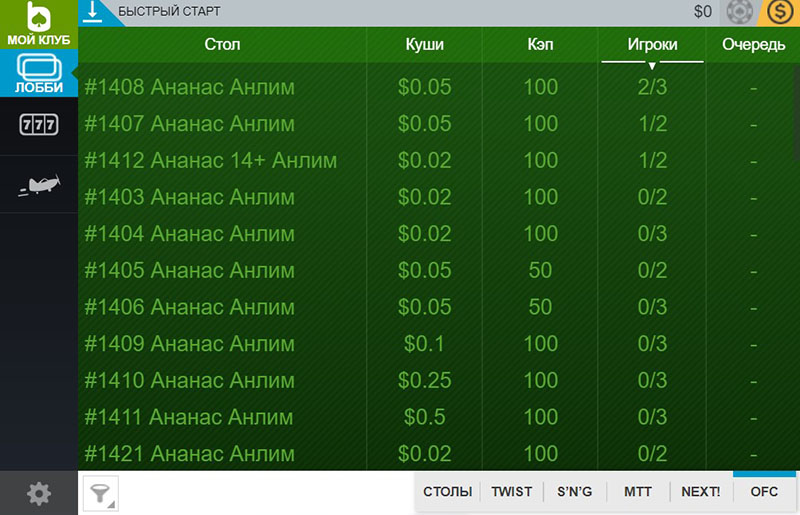The height and width of the screenshot is (515, 800).
Task: Click the download arrow icon near Быстрый старт
Action: pyautogui.click(x=93, y=11)
